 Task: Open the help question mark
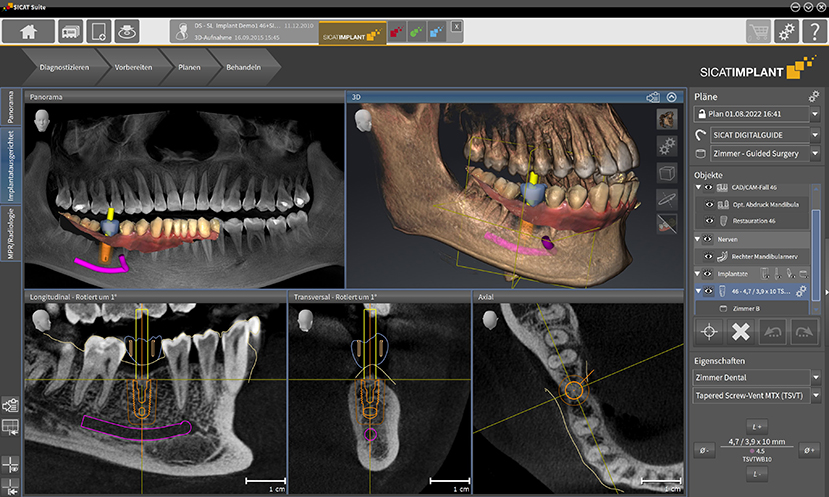point(815,31)
